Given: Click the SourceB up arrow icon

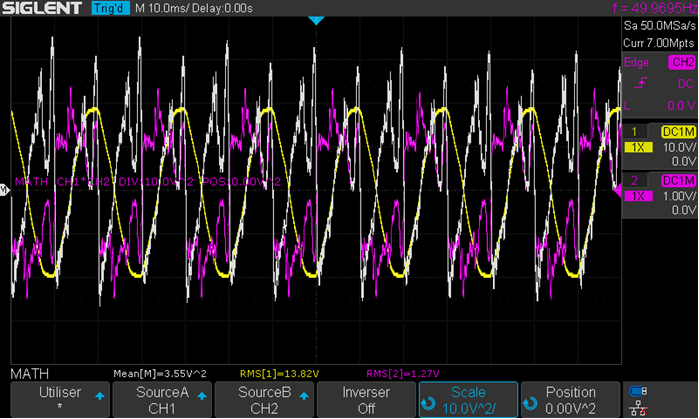Looking at the screenshot, I should pyautogui.click(x=304, y=396).
